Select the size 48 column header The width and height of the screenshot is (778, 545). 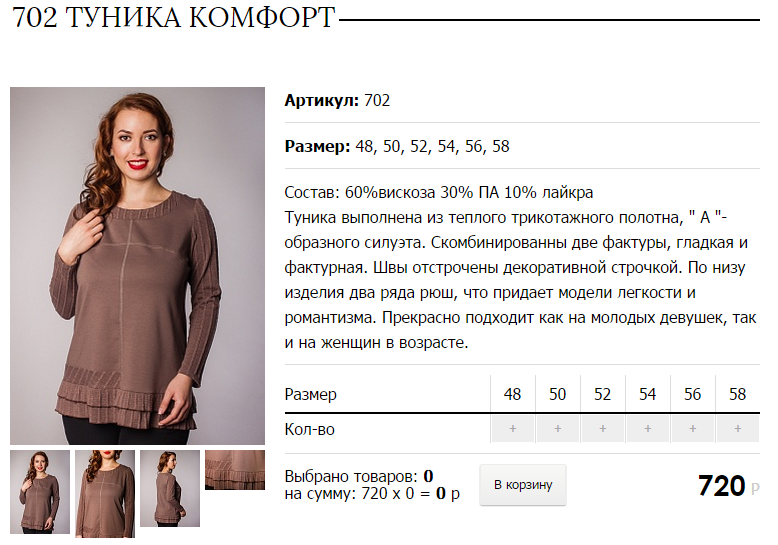pos(513,394)
